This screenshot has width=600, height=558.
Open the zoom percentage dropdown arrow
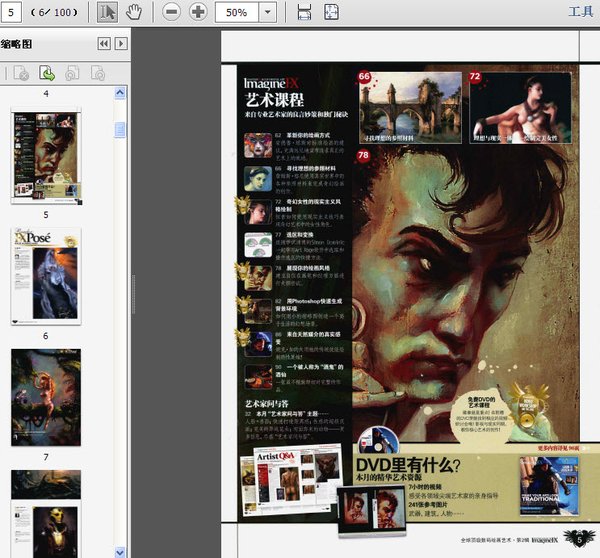point(267,13)
